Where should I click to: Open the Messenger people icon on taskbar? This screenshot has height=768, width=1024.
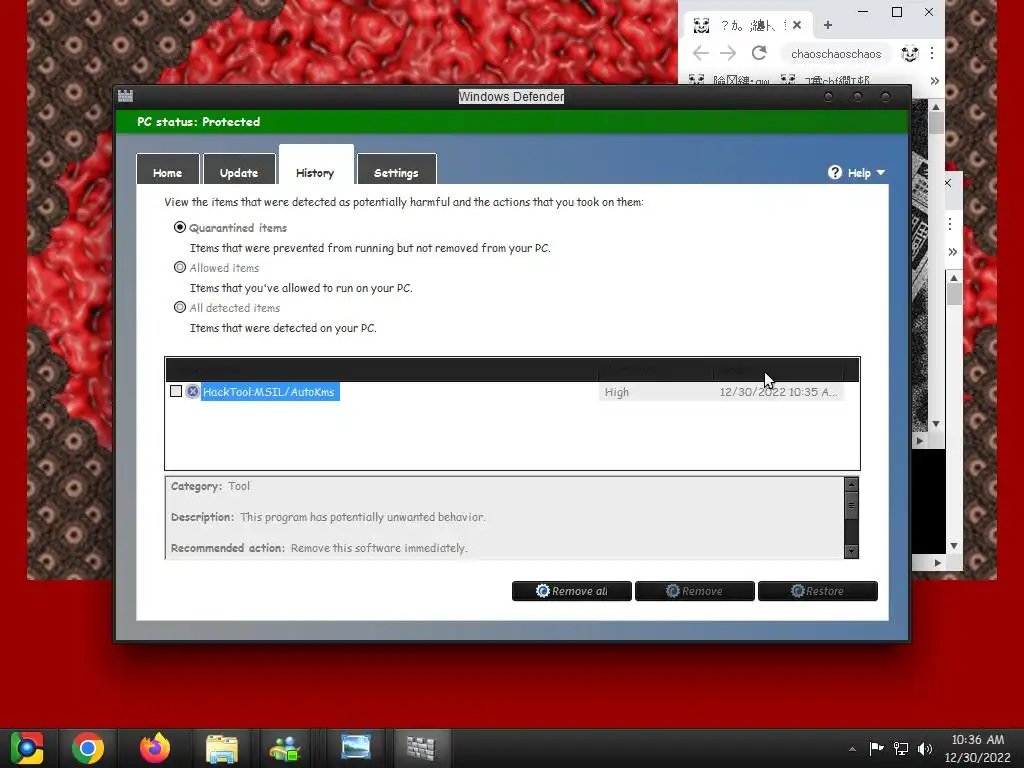click(x=285, y=748)
